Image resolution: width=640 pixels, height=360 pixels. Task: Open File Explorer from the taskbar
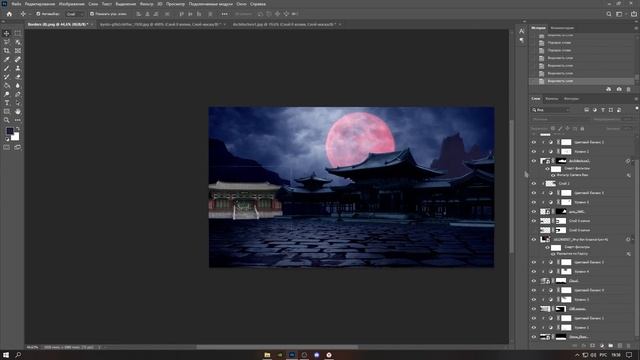coord(267,355)
